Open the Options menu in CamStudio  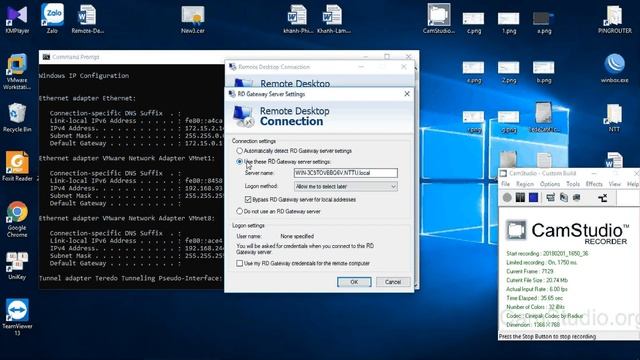click(550, 184)
